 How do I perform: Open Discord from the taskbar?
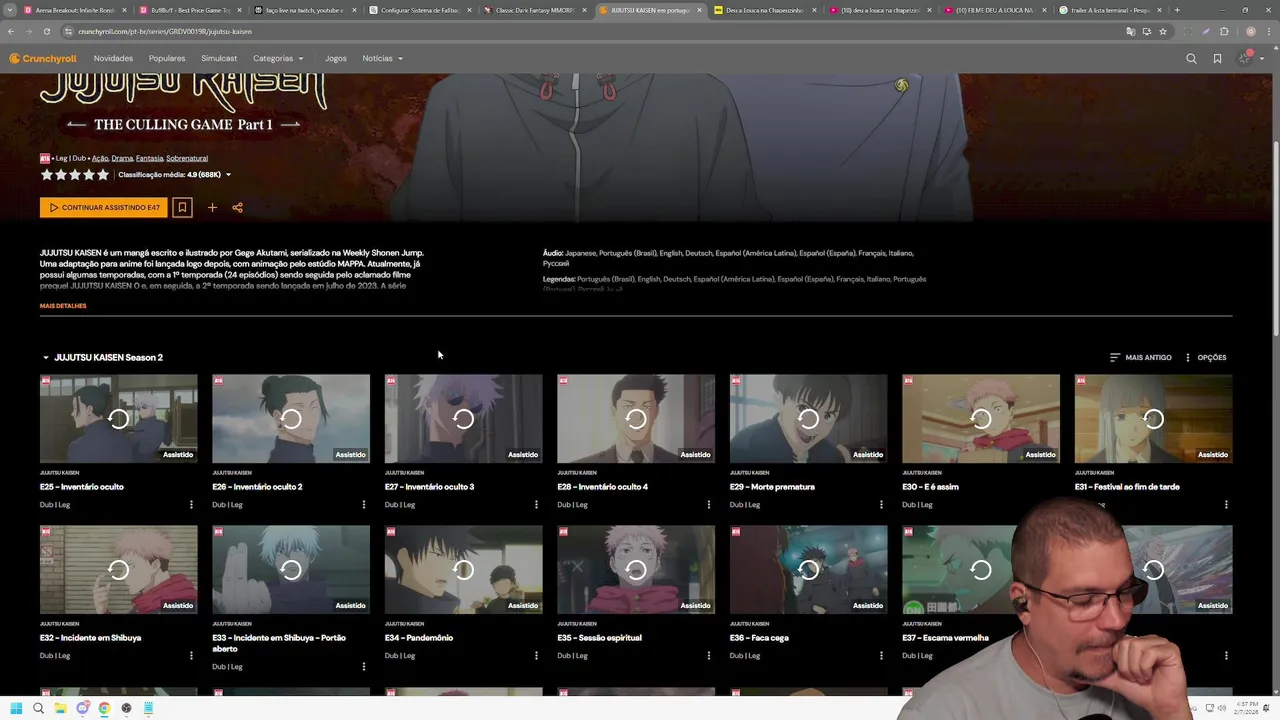point(82,708)
